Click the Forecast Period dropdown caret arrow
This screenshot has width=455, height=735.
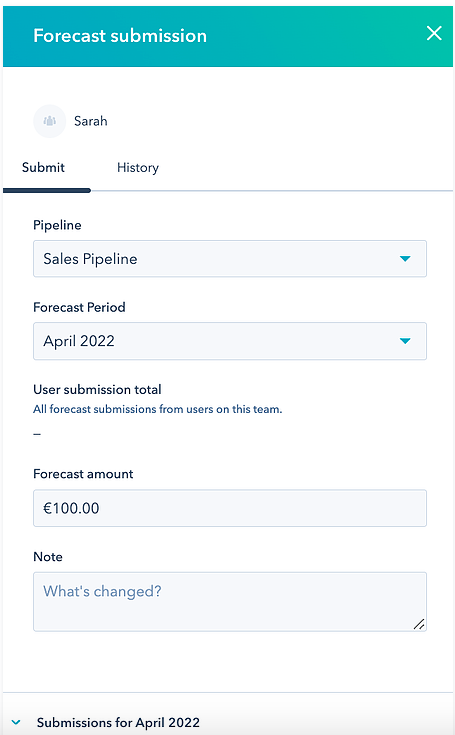(x=405, y=341)
